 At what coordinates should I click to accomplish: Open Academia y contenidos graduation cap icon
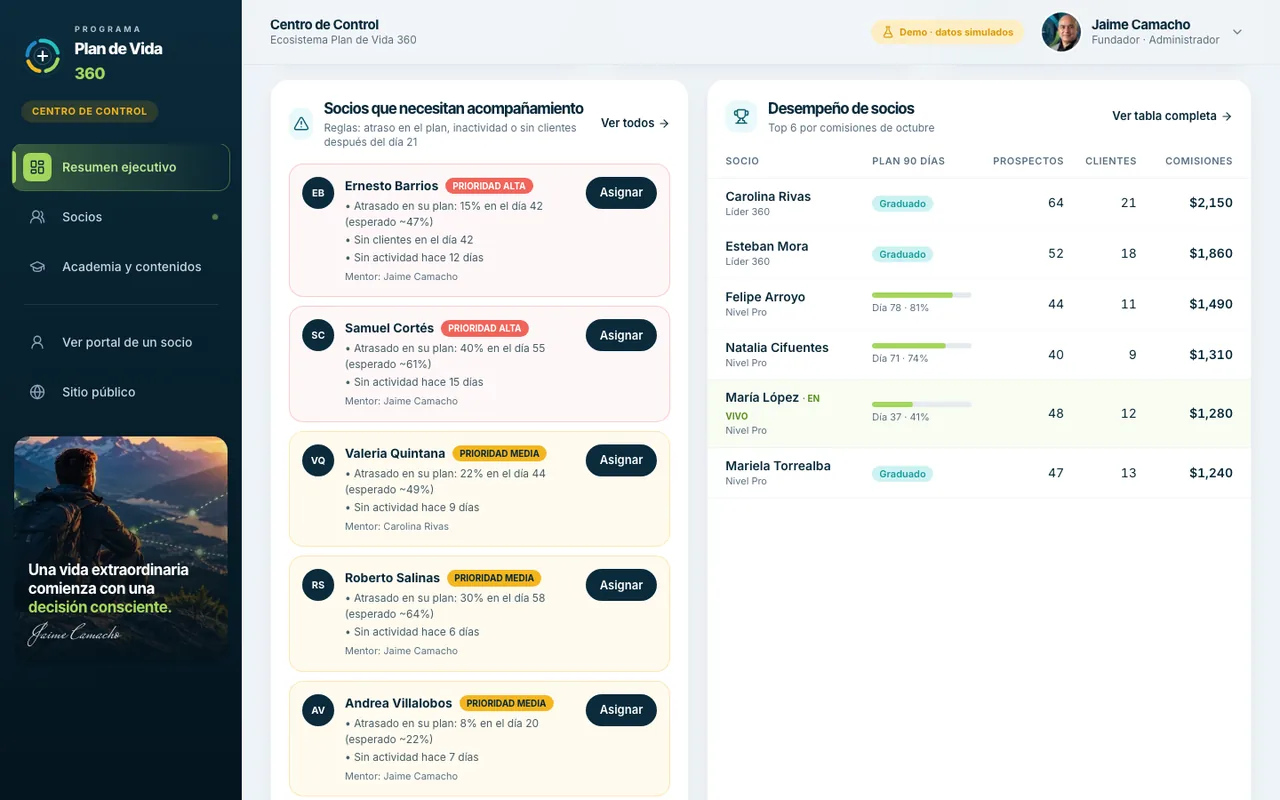(38, 267)
